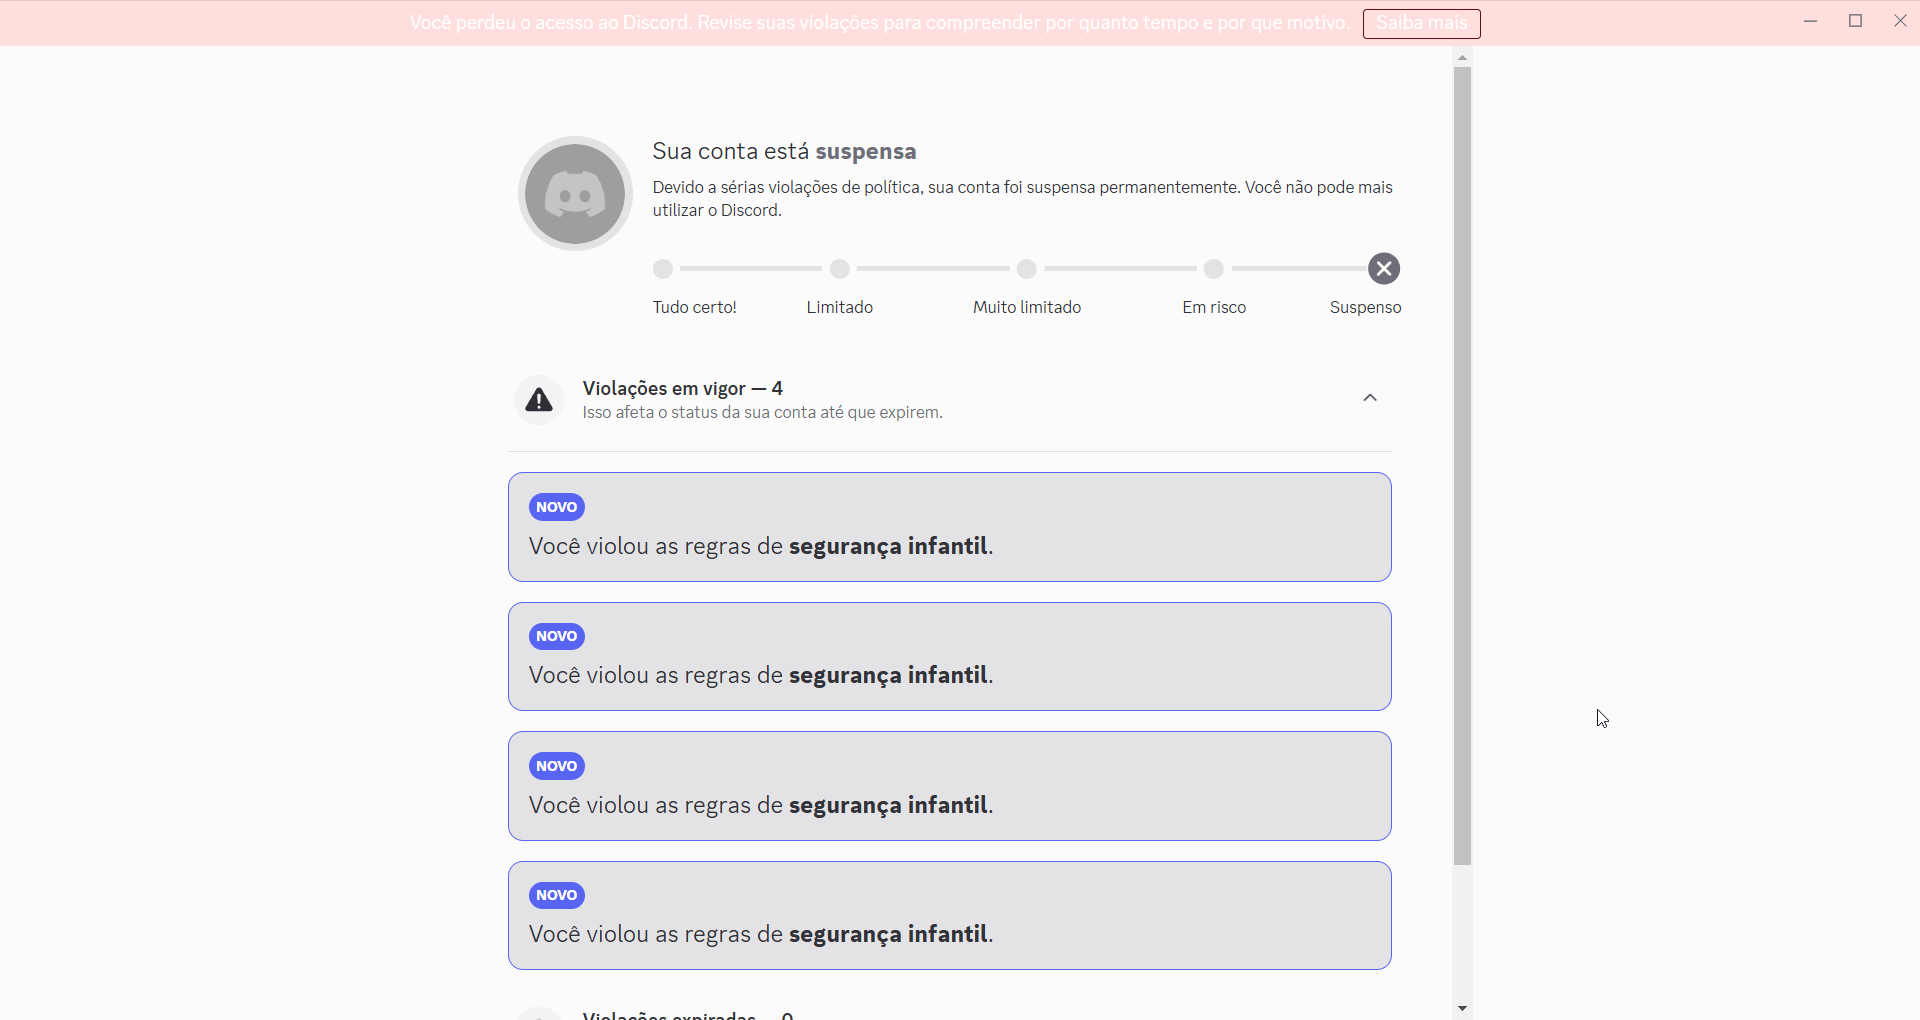
Task: Click the Violações em vigor — 4 title
Action: (683, 388)
